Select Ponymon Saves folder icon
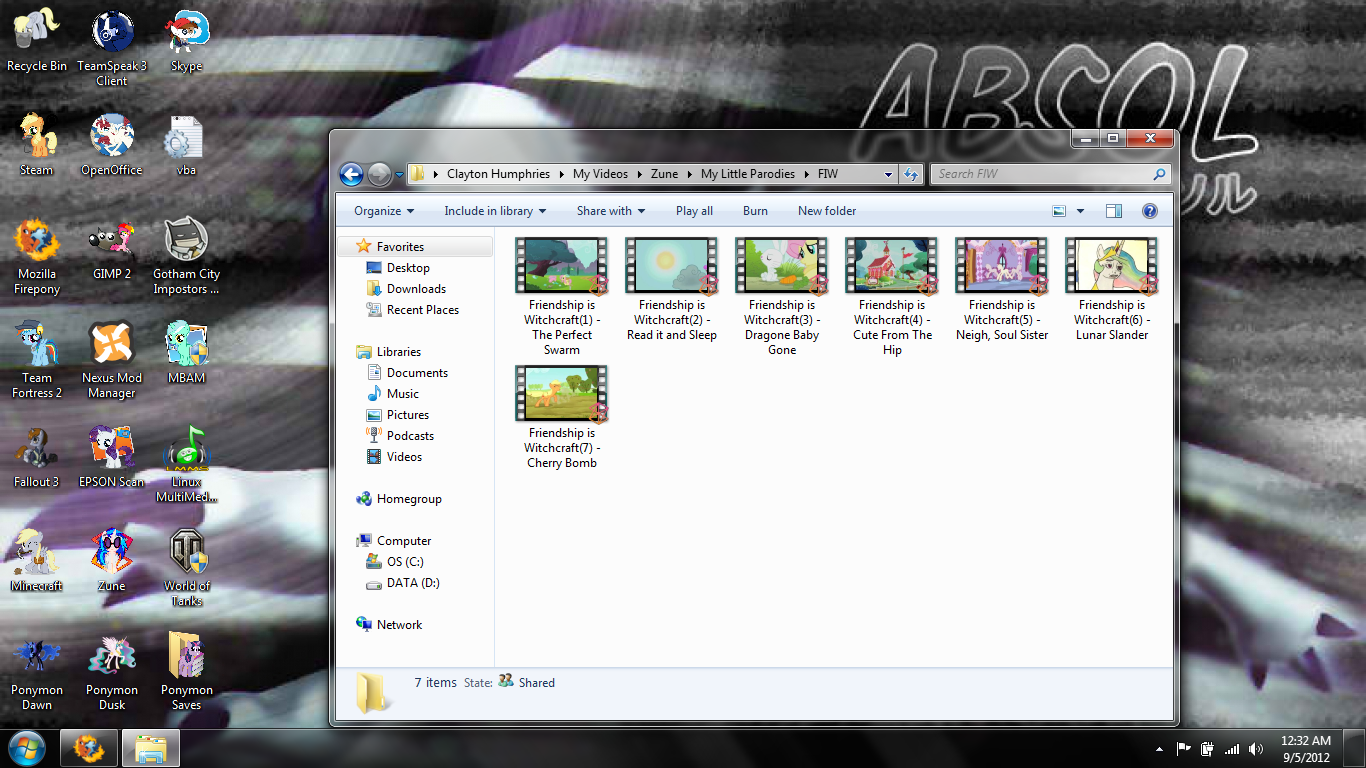The height and width of the screenshot is (768, 1366). 187,672
